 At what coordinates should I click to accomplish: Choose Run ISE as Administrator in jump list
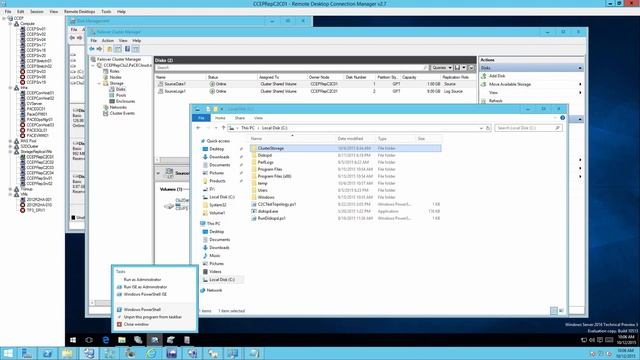coord(145,287)
